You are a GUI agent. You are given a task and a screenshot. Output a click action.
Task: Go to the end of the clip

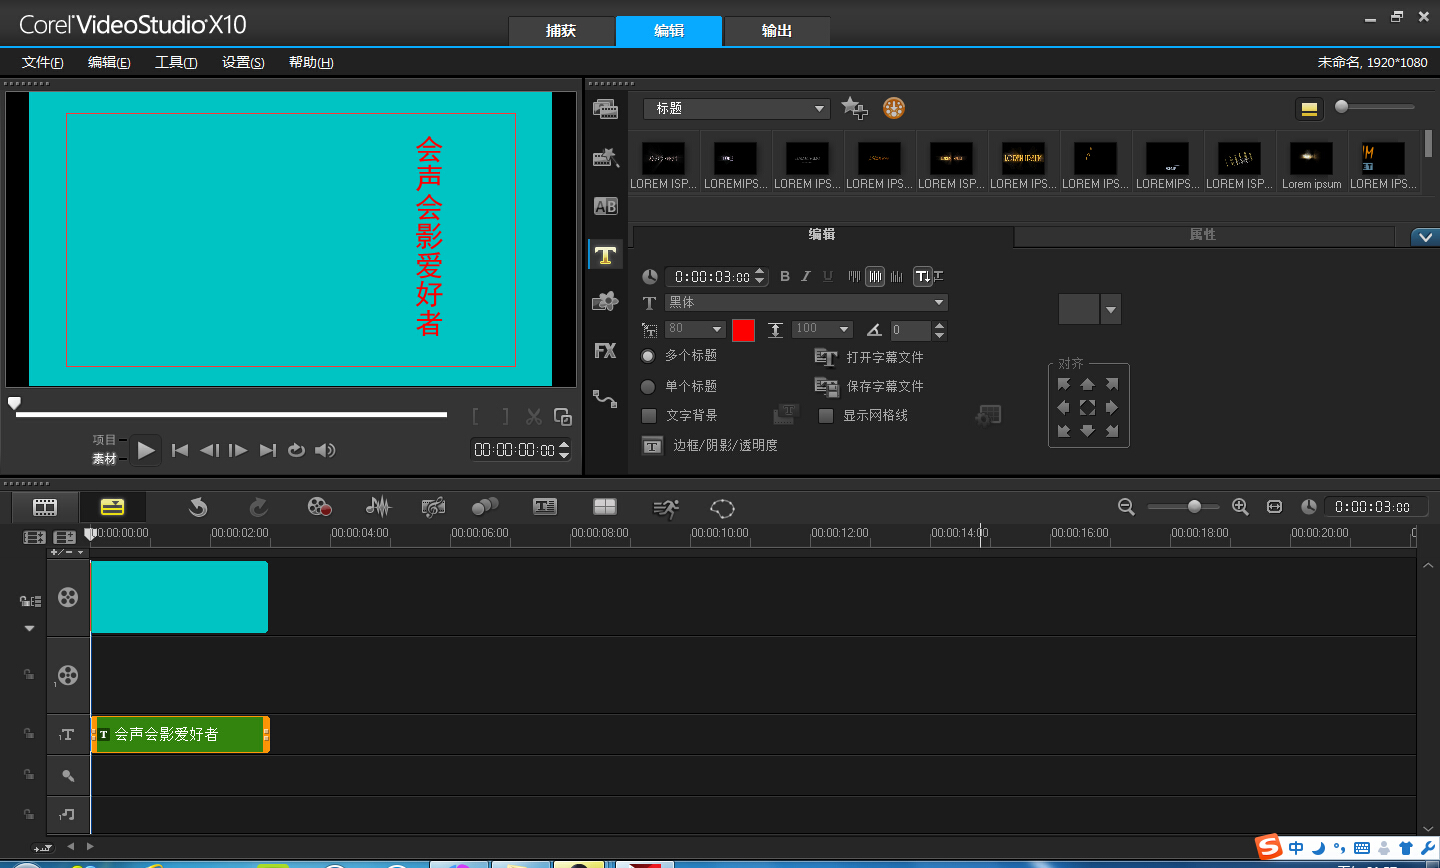[x=267, y=450]
